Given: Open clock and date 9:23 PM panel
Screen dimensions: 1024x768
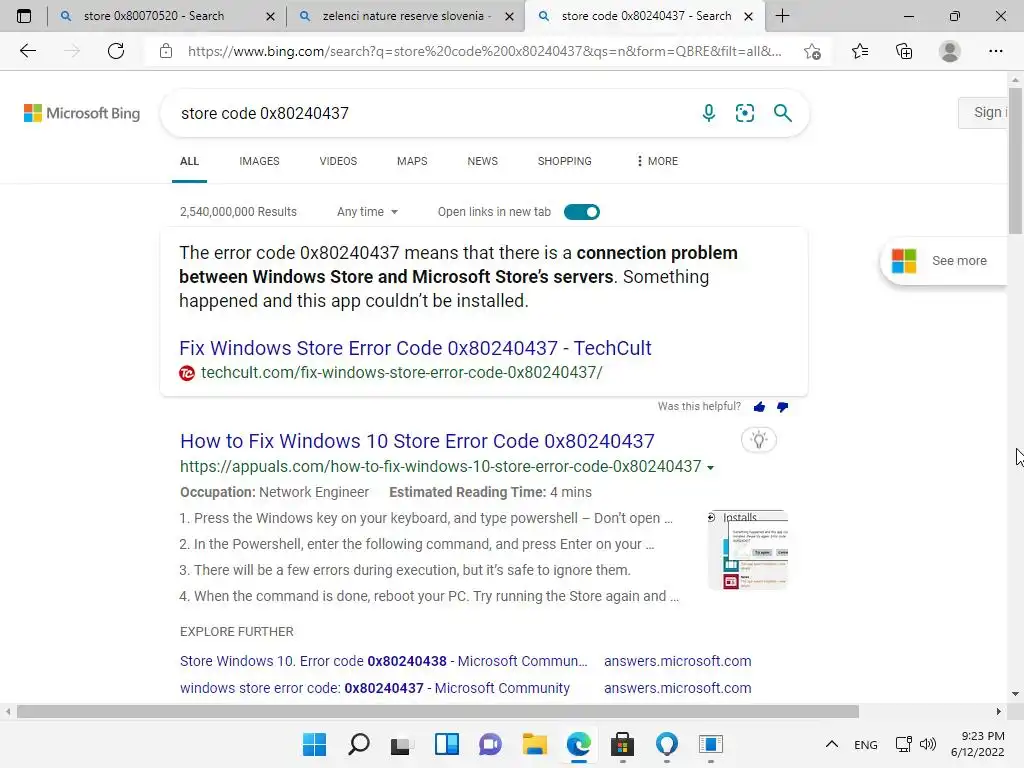Looking at the screenshot, I should click(x=978, y=744).
